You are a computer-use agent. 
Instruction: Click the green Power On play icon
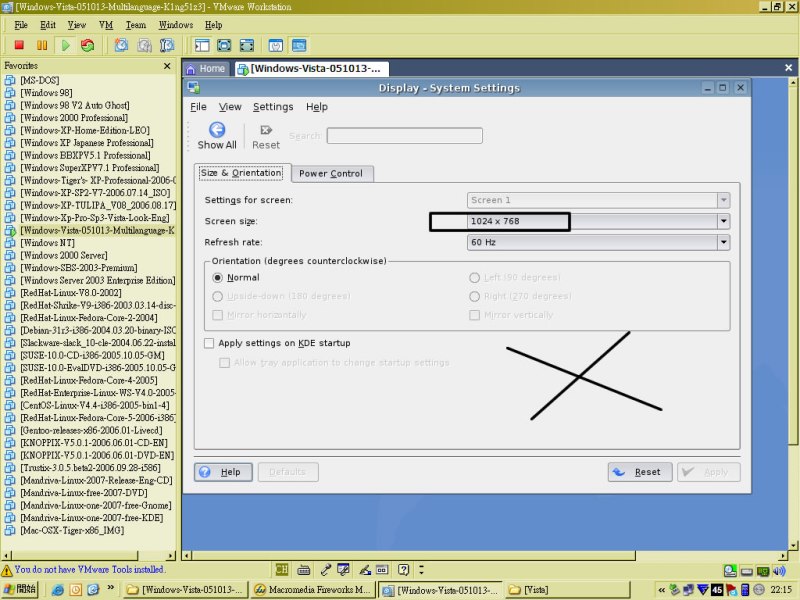[x=65, y=45]
